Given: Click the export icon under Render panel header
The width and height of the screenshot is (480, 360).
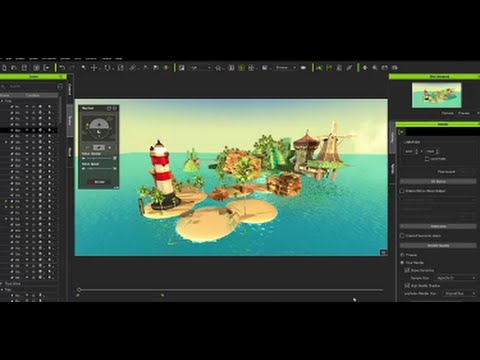Looking at the screenshot, I should pos(401,132).
